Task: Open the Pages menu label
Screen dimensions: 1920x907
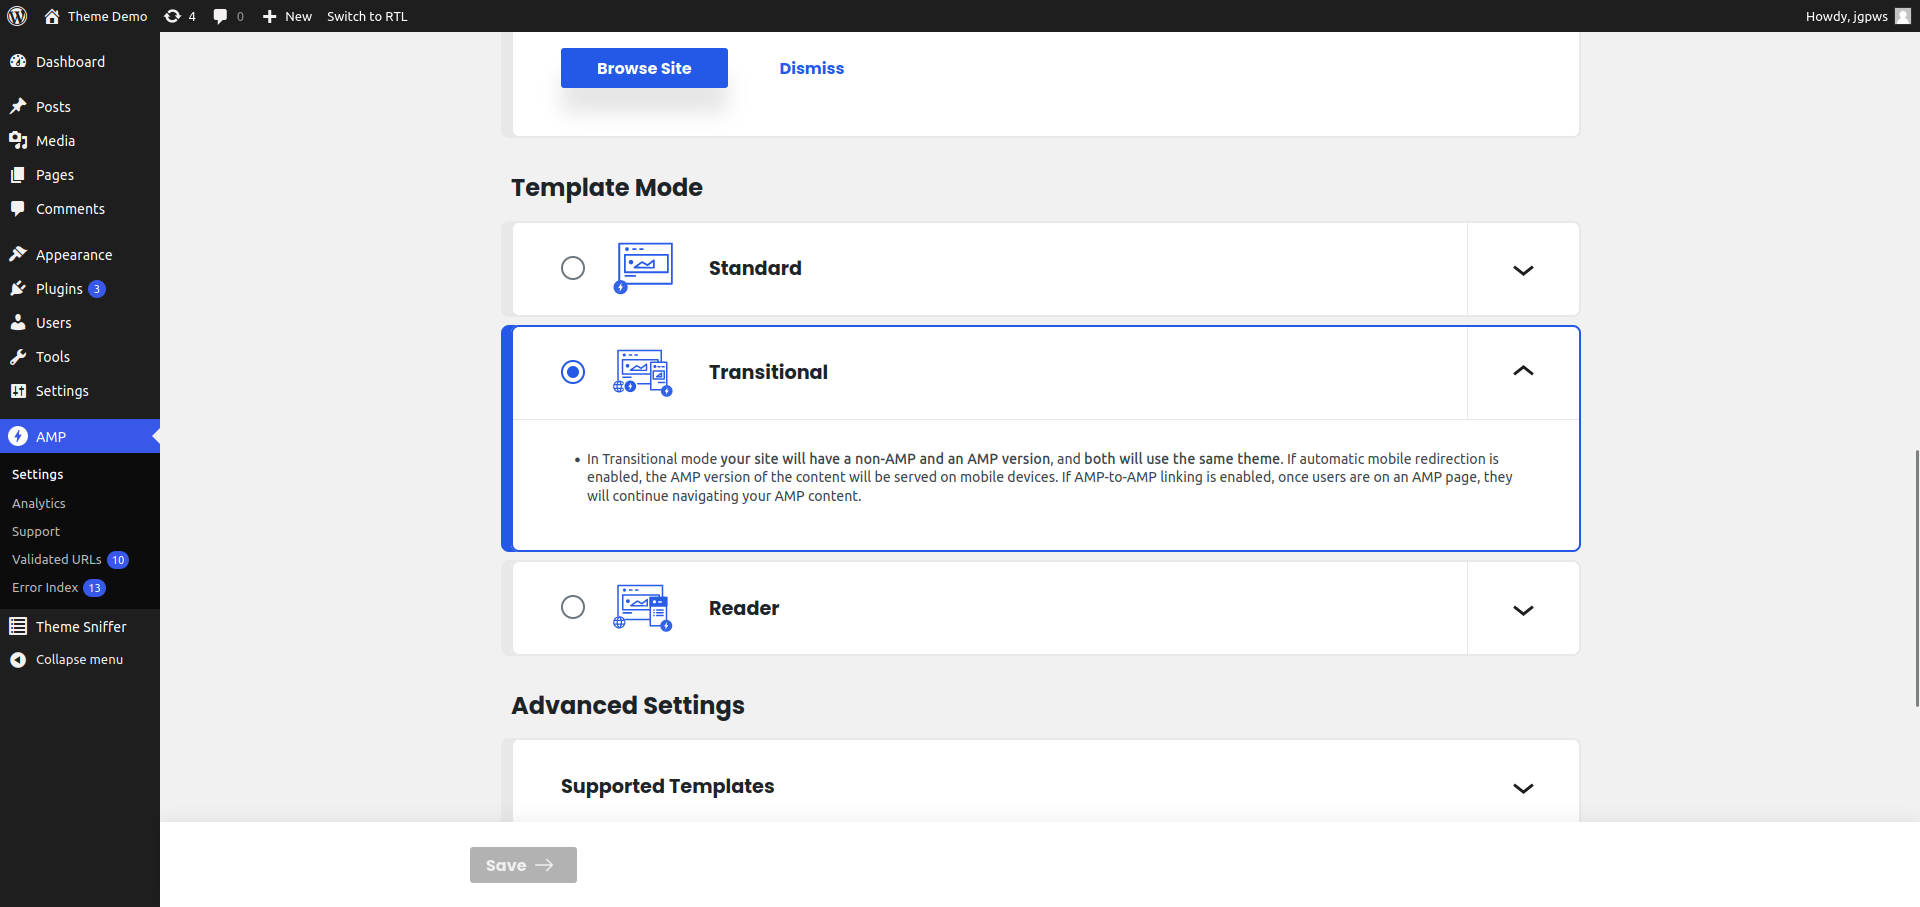Action: coord(55,175)
